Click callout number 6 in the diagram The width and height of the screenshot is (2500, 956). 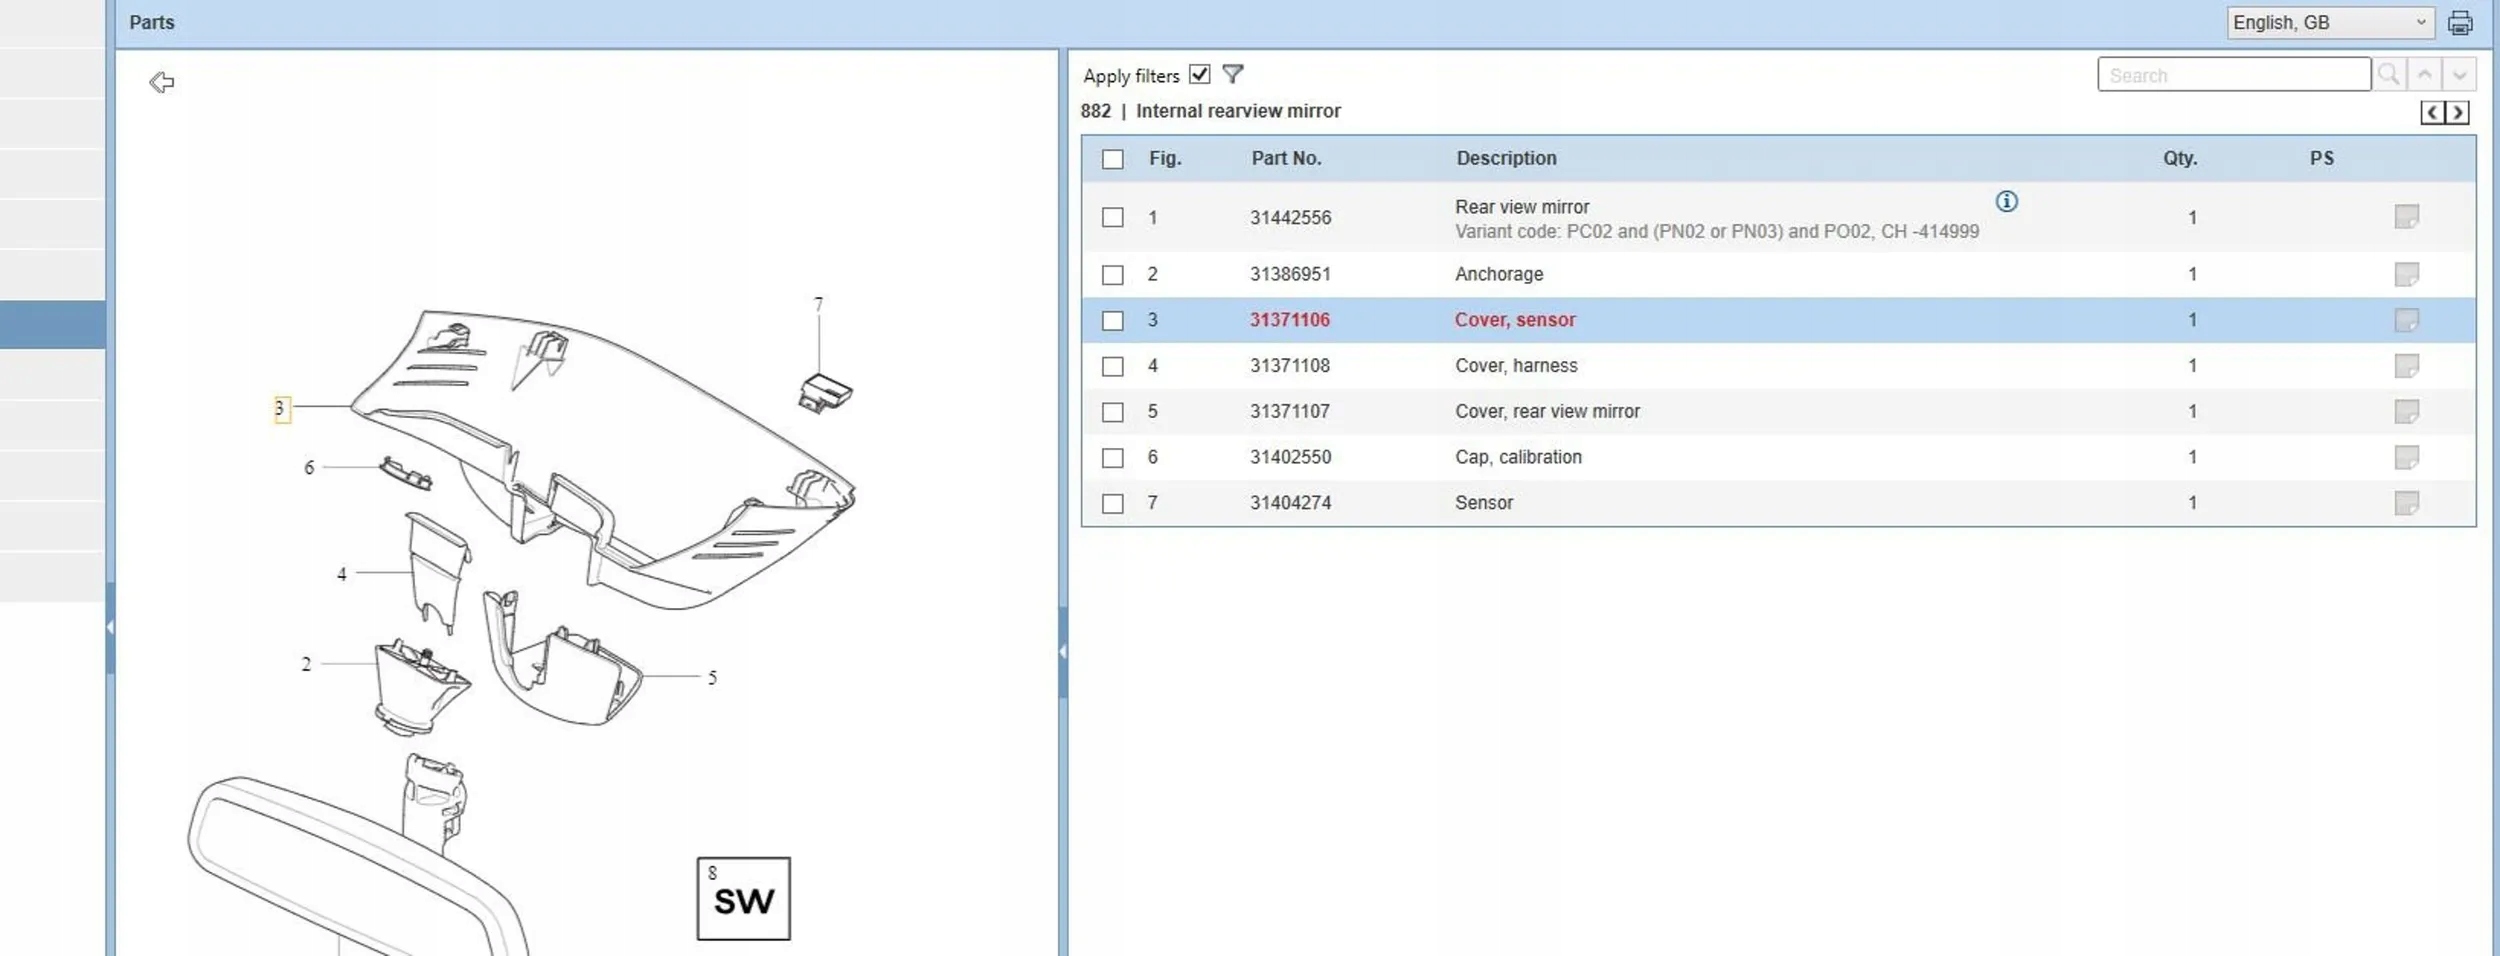pyautogui.click(x=309, y=467)
